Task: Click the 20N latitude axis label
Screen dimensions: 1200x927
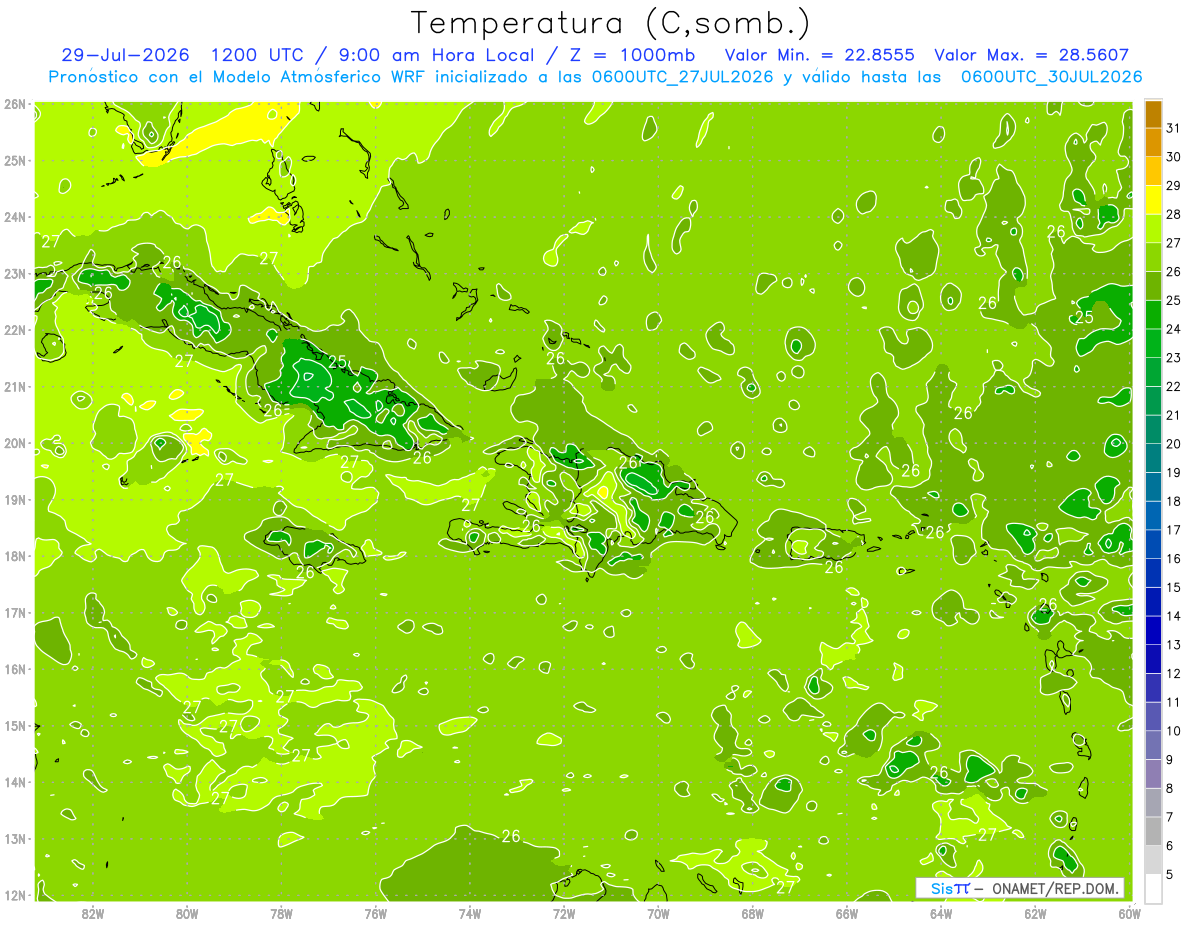Action: coord(14,443)
